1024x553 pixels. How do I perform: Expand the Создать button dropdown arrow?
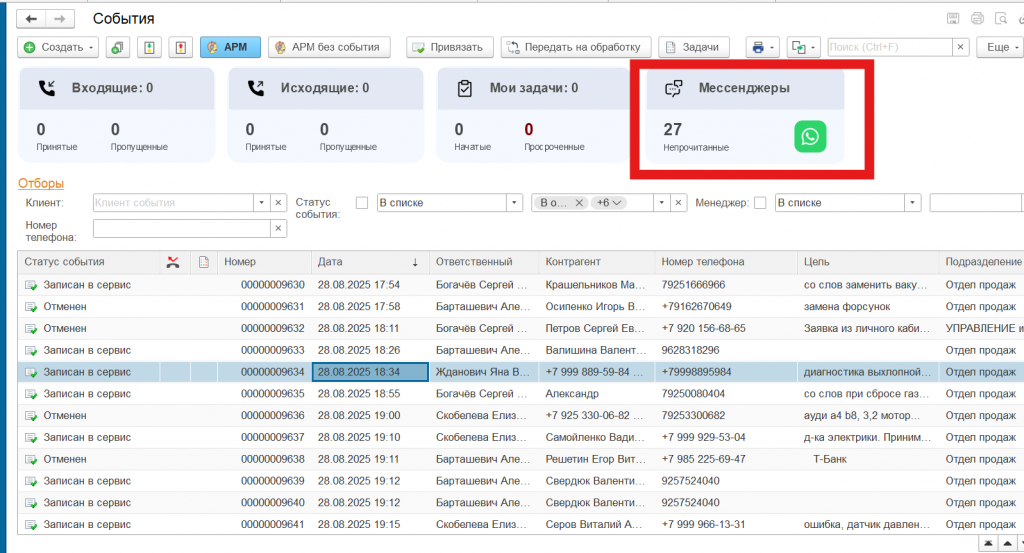pos(93,47)
